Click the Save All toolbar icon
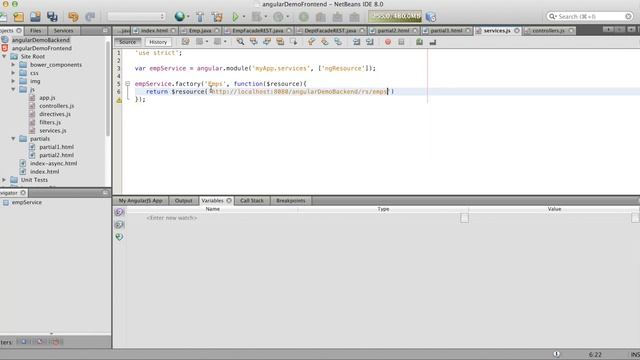640x360 pixels. click(52, 17)
